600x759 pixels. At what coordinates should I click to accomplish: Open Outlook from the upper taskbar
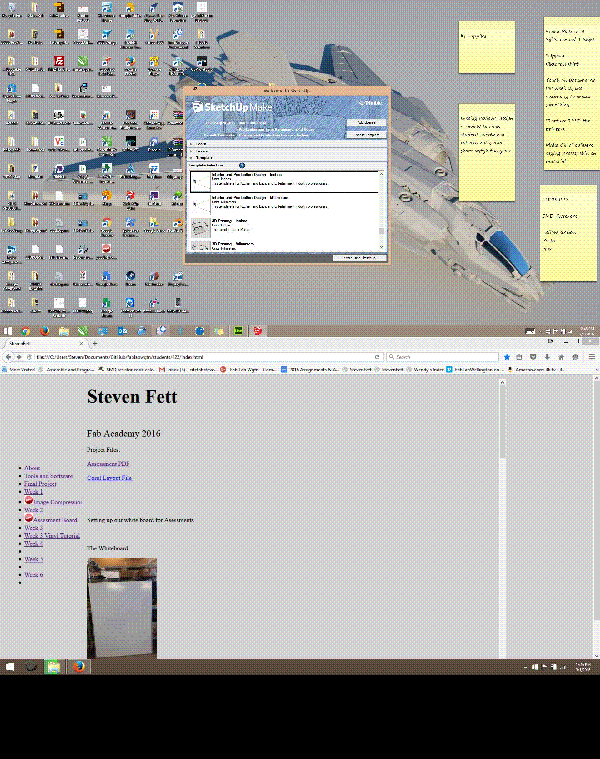pos(122,331)
